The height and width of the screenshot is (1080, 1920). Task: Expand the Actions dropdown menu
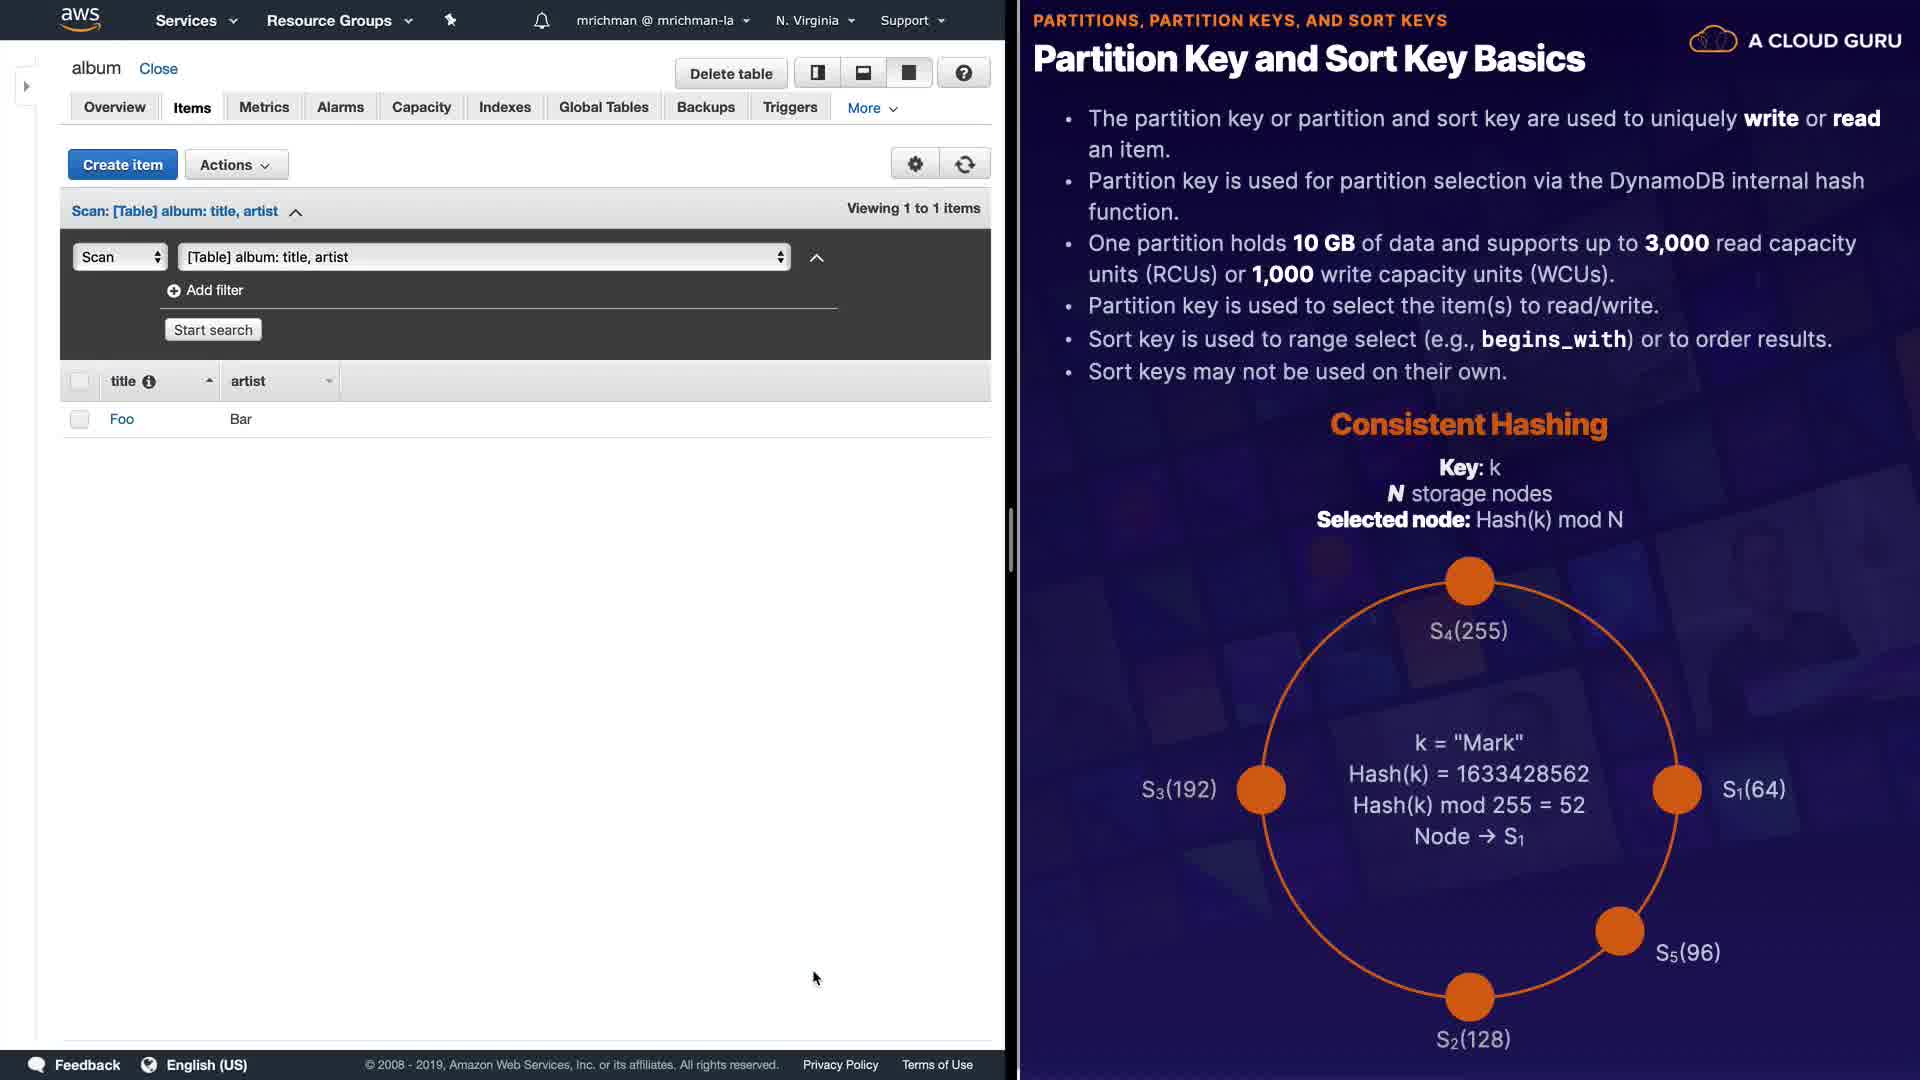pos(236,165)
